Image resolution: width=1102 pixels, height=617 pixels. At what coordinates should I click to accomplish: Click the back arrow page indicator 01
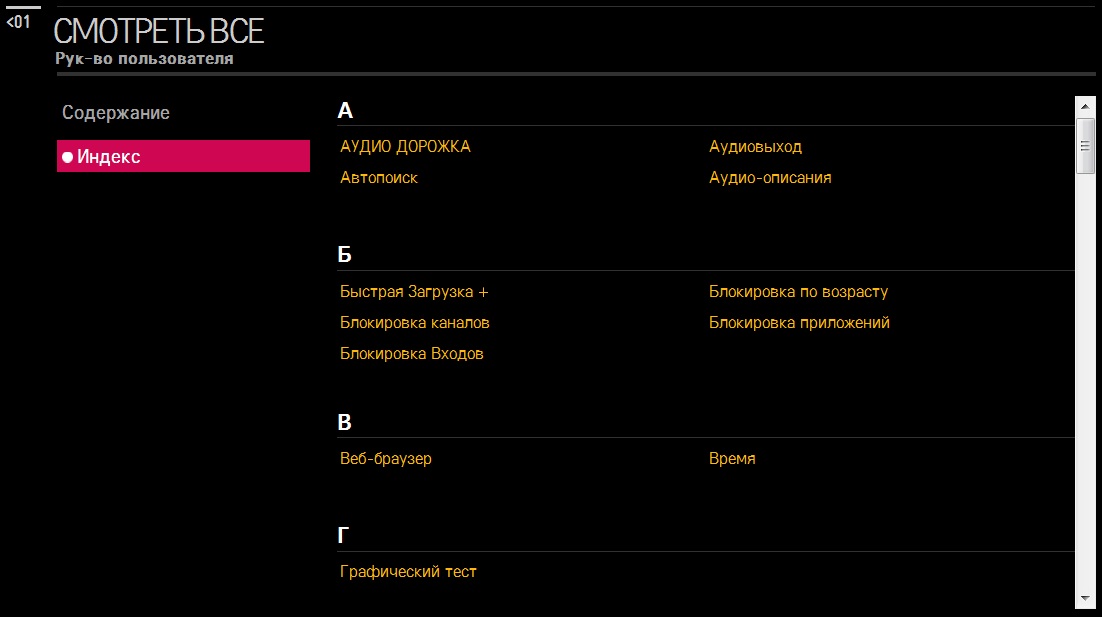[20, 21]
